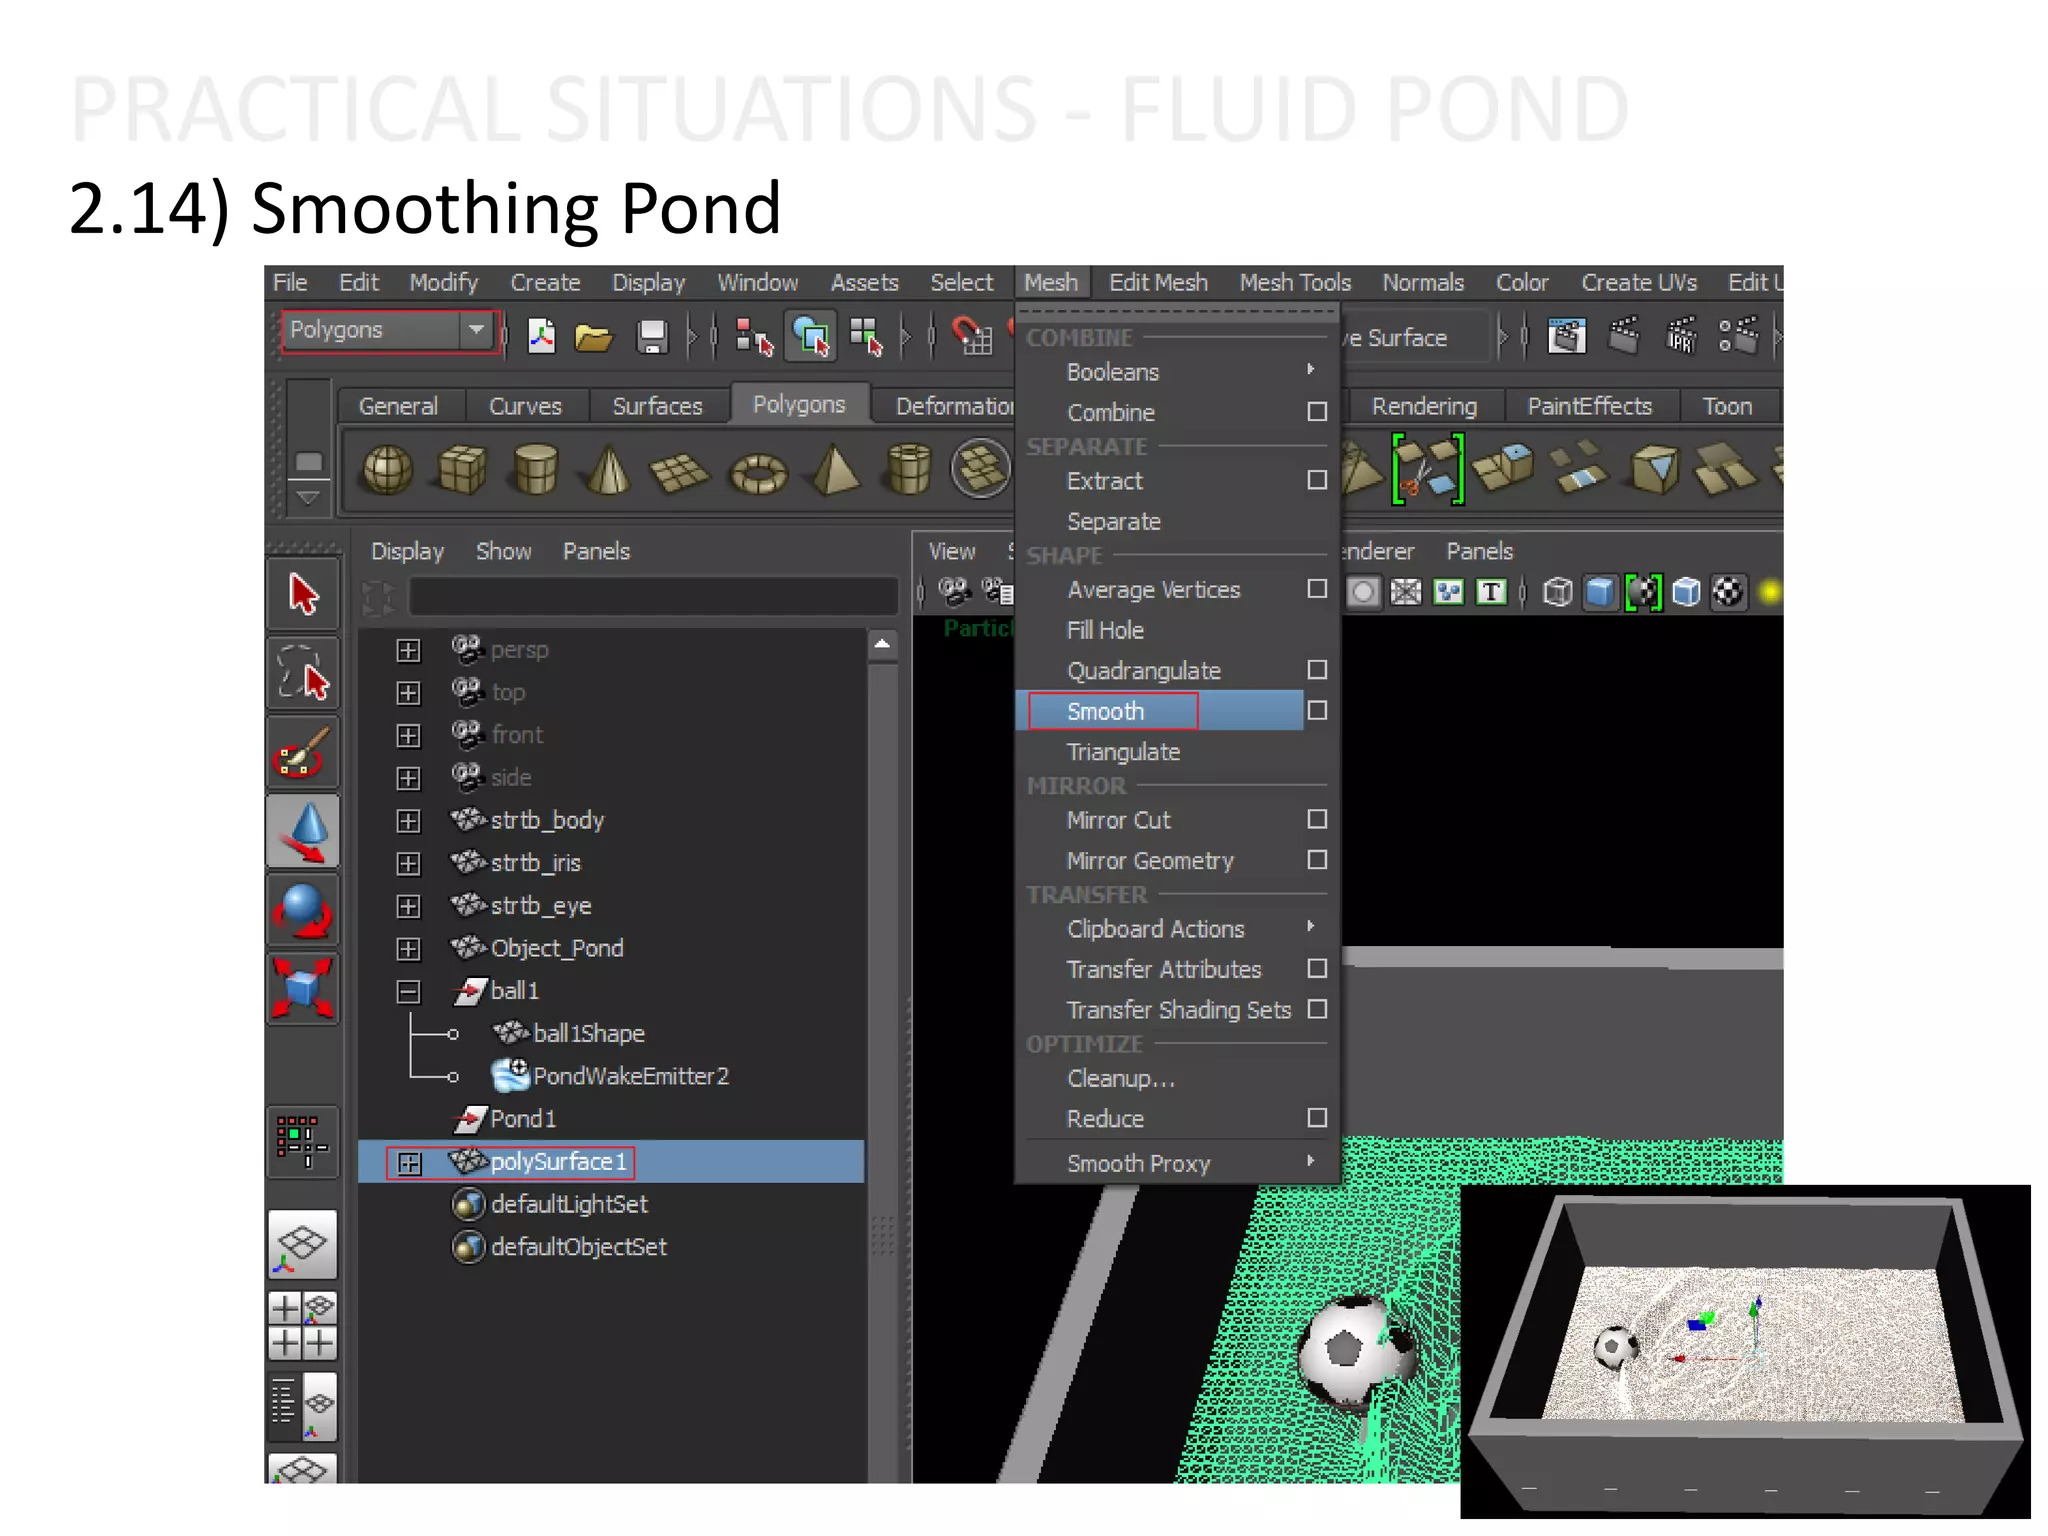Switch to the Rendering shelf tab
The image size is (2048, 1536).
click(1424, 406)
